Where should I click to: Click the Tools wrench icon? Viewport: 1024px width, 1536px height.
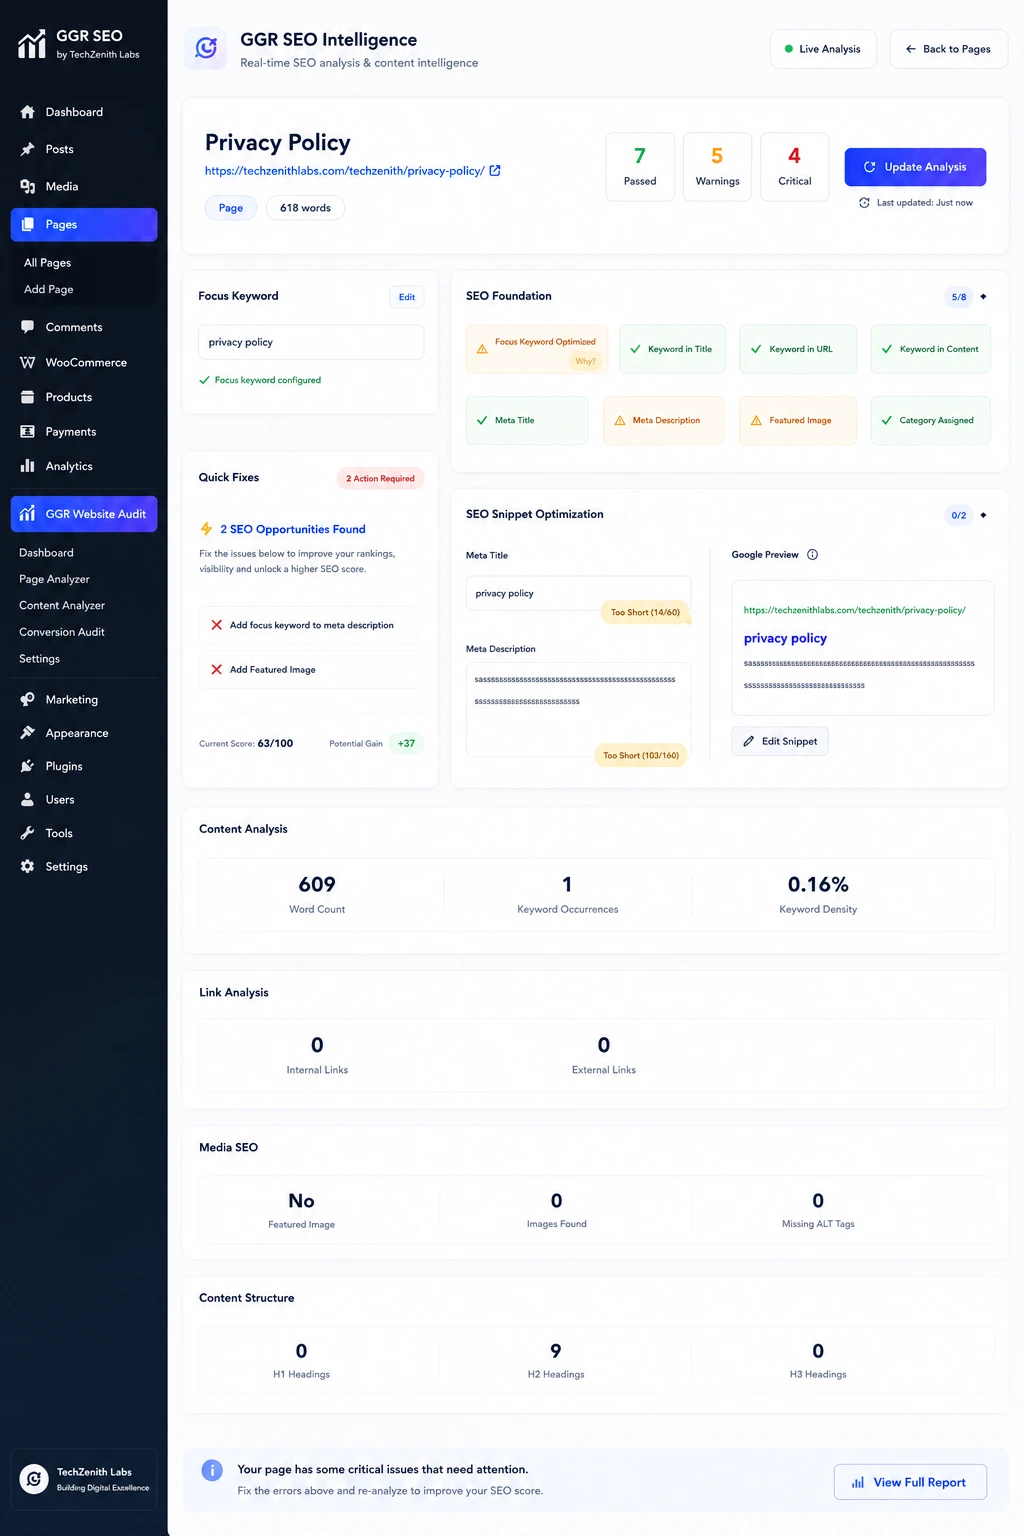28,833
